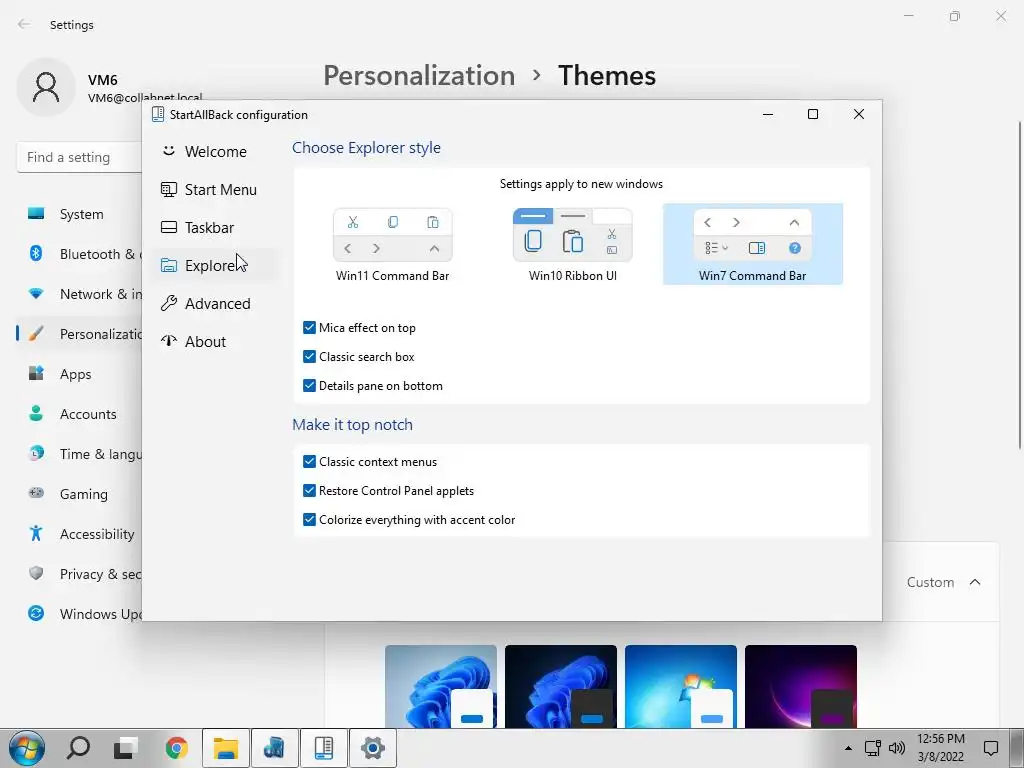This screenshot has width=1024, height=768.
Task: Select the dark Windows bloom theme thumbnail
Action: click(560, 686)
